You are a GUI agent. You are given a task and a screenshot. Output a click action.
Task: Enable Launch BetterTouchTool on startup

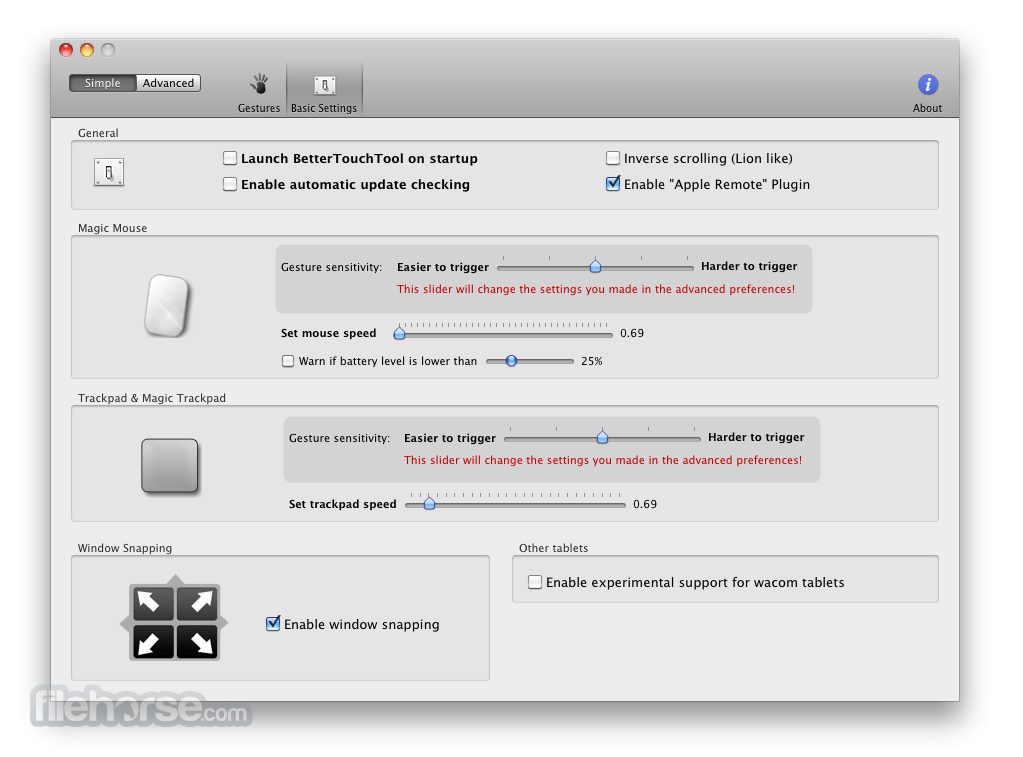[230, 158]
